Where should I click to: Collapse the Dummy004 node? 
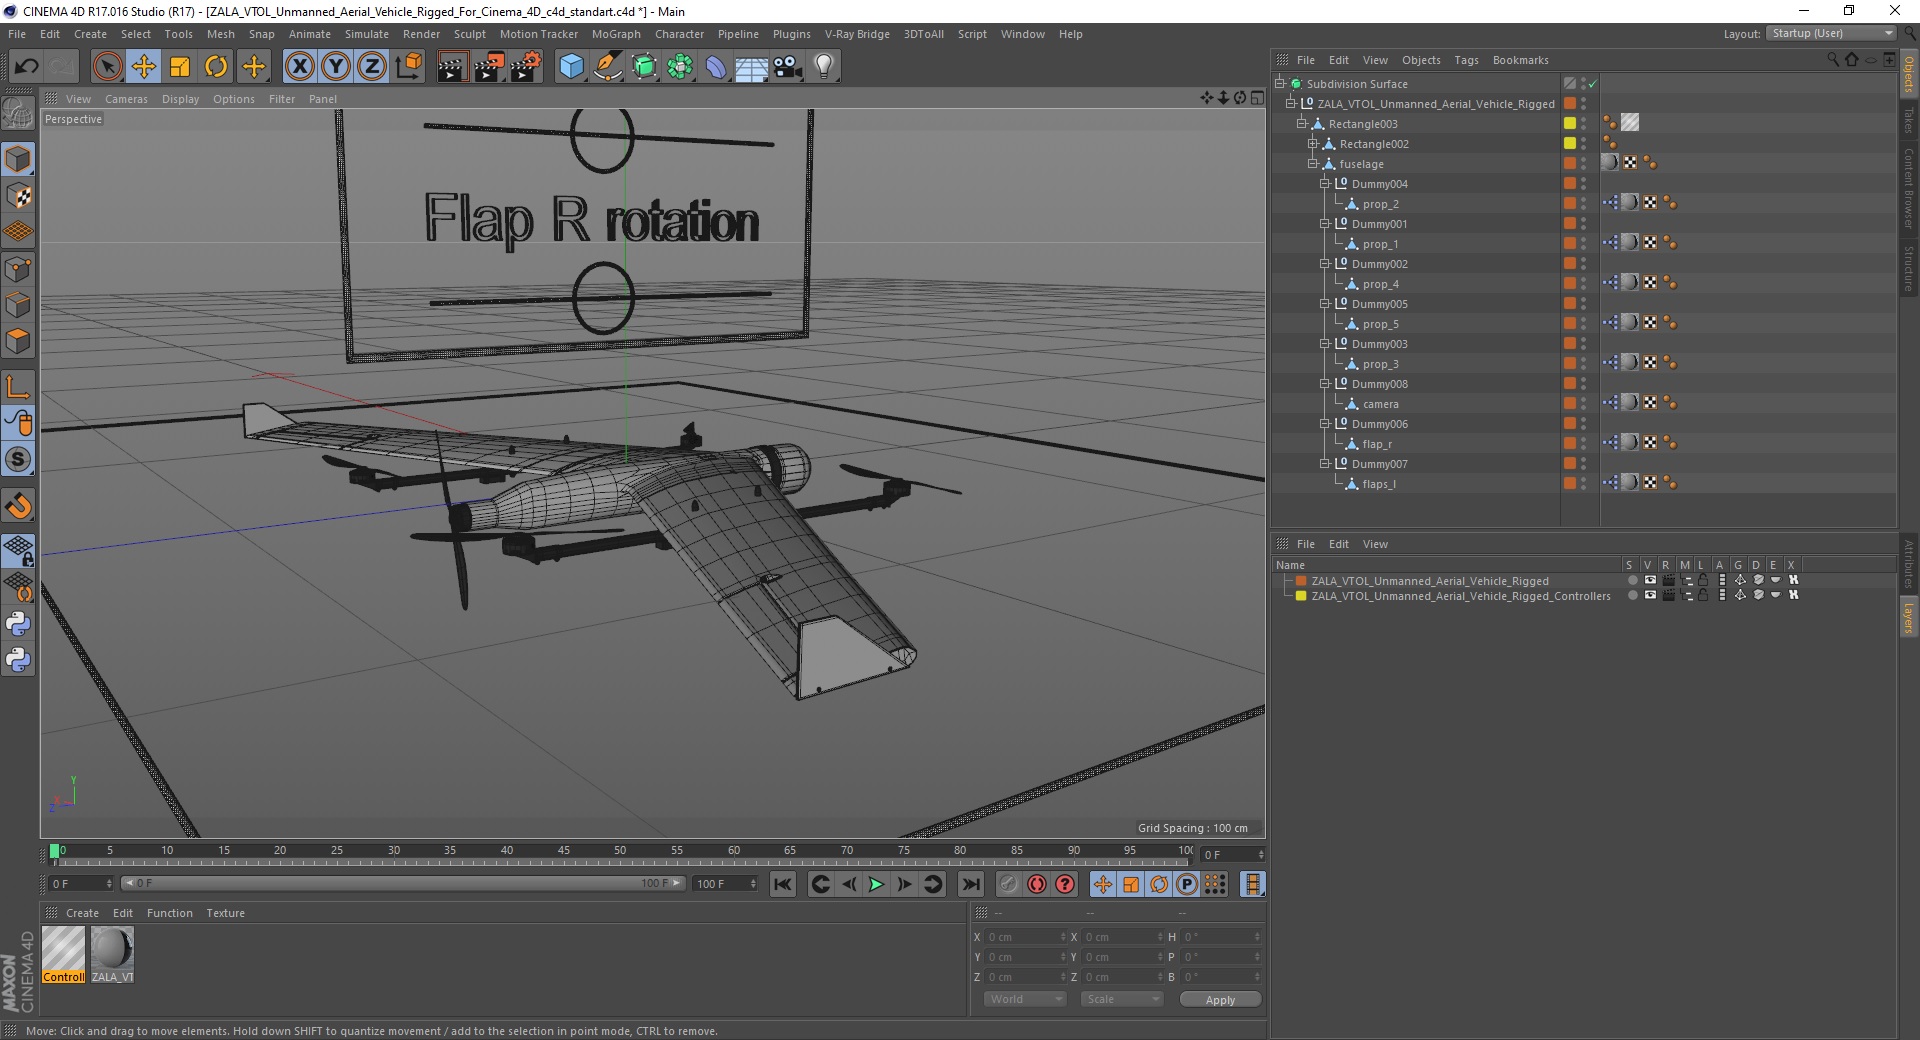(x=1324, y=184)
